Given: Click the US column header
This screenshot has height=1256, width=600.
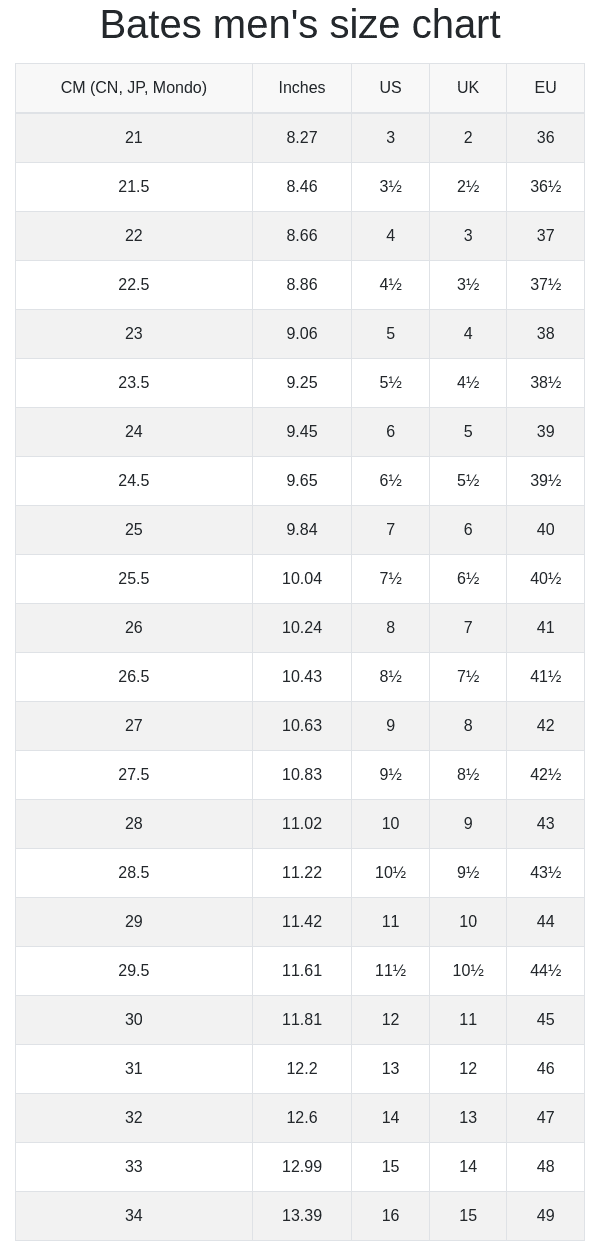Looking at the screenshot, I should click(x=390, y=88).
